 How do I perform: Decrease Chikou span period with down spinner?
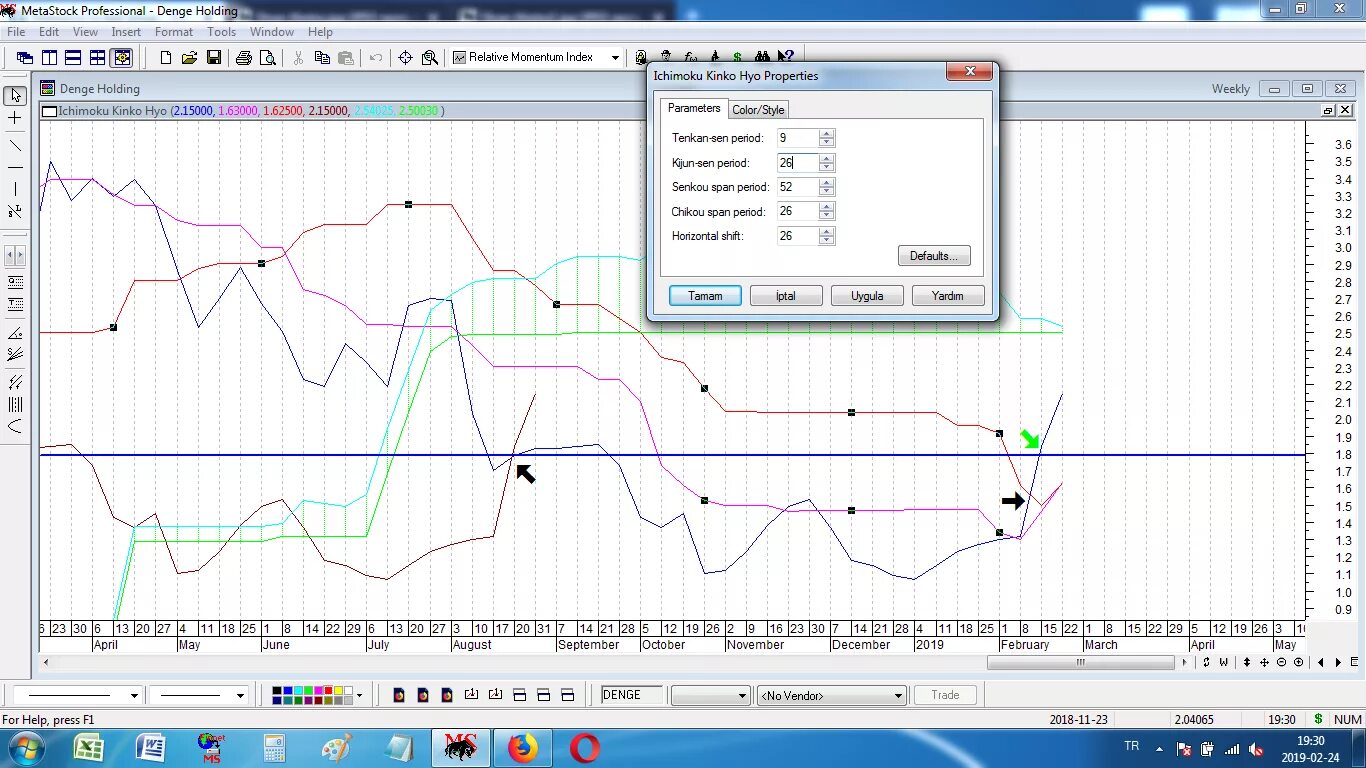tap(826, 216)
